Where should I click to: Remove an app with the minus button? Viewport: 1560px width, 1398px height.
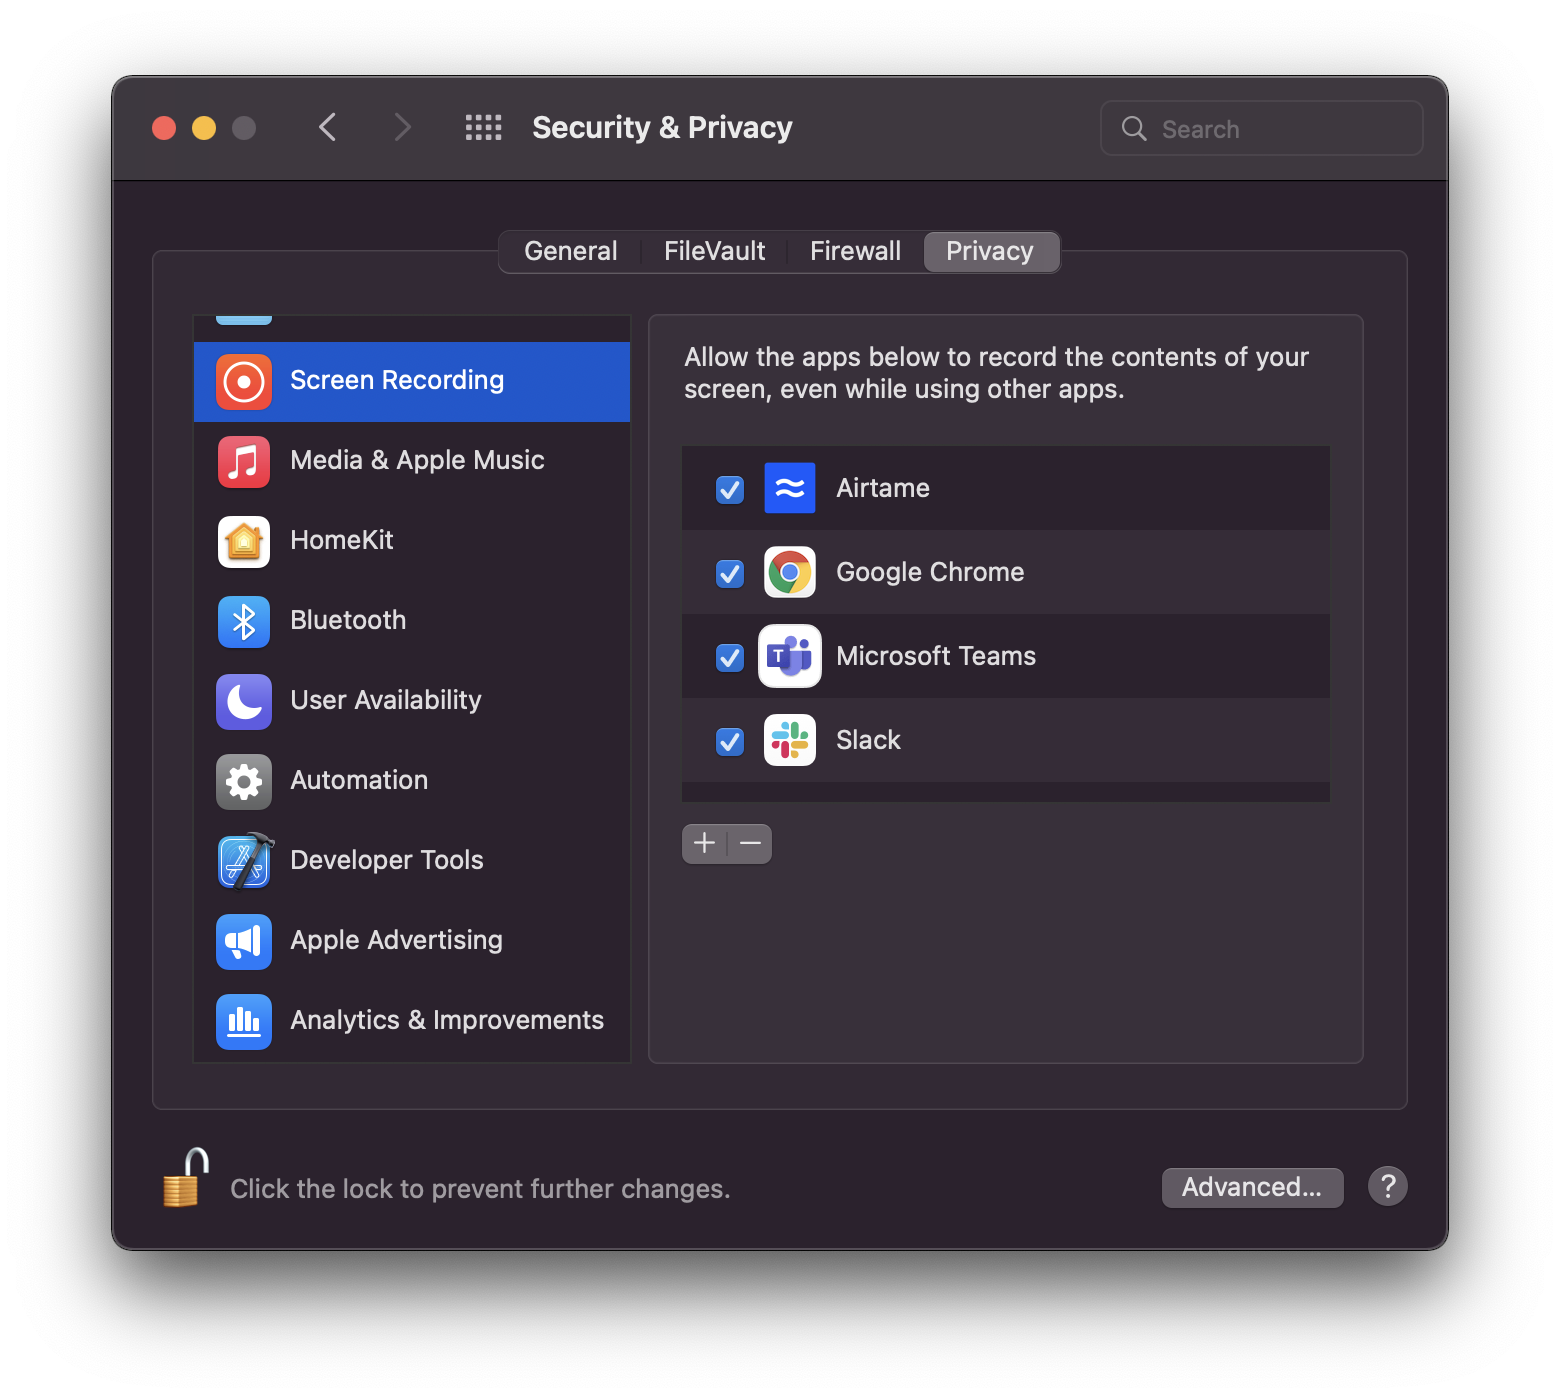tap(750, 844)
